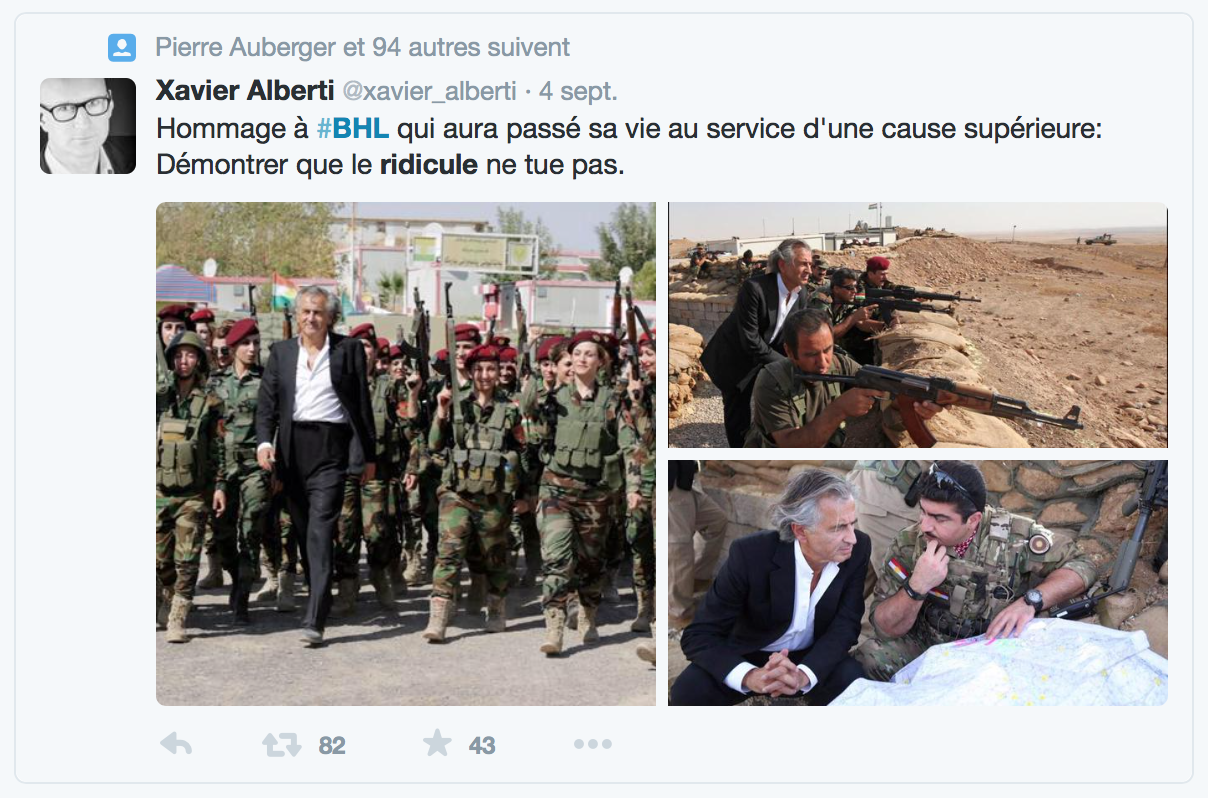Viewport: 1208px width, 798px height.
Task: Favorite the tweet with the star icon
Action: 437,743
